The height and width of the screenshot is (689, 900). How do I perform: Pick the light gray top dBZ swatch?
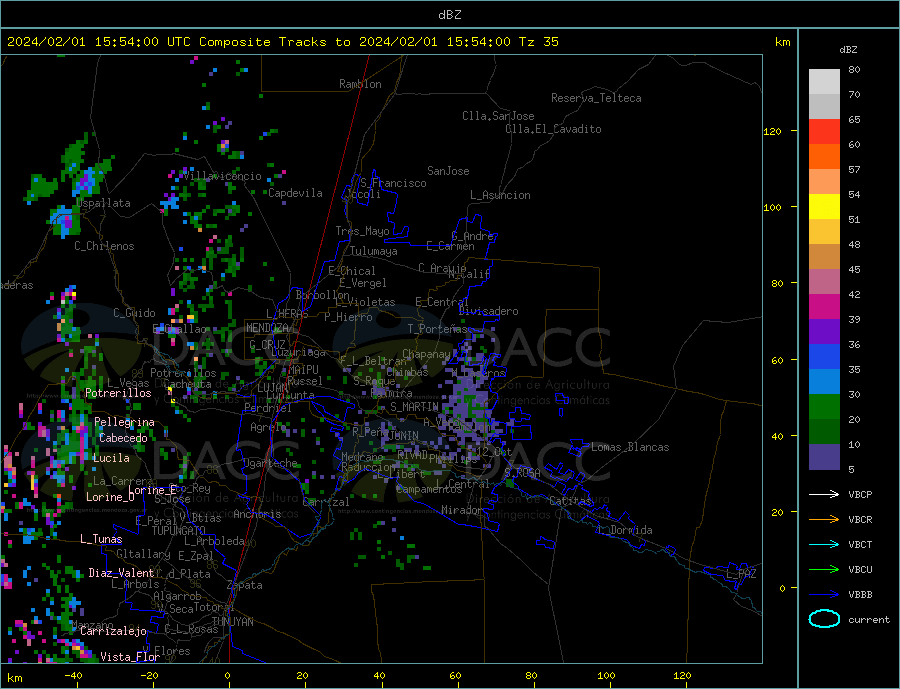tap(824, 82)
